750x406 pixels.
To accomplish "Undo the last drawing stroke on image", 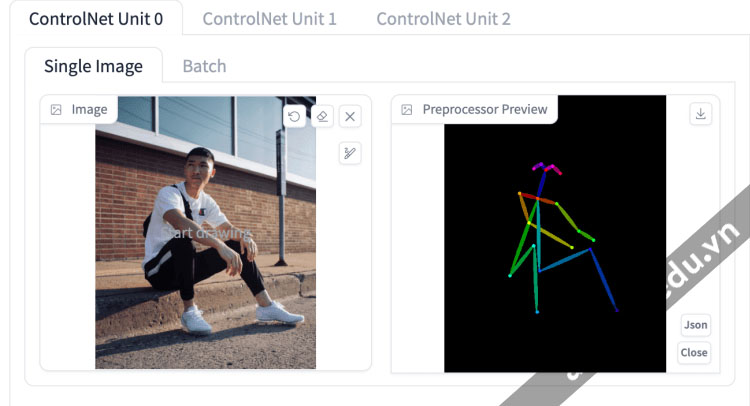I will coord(294,116).
